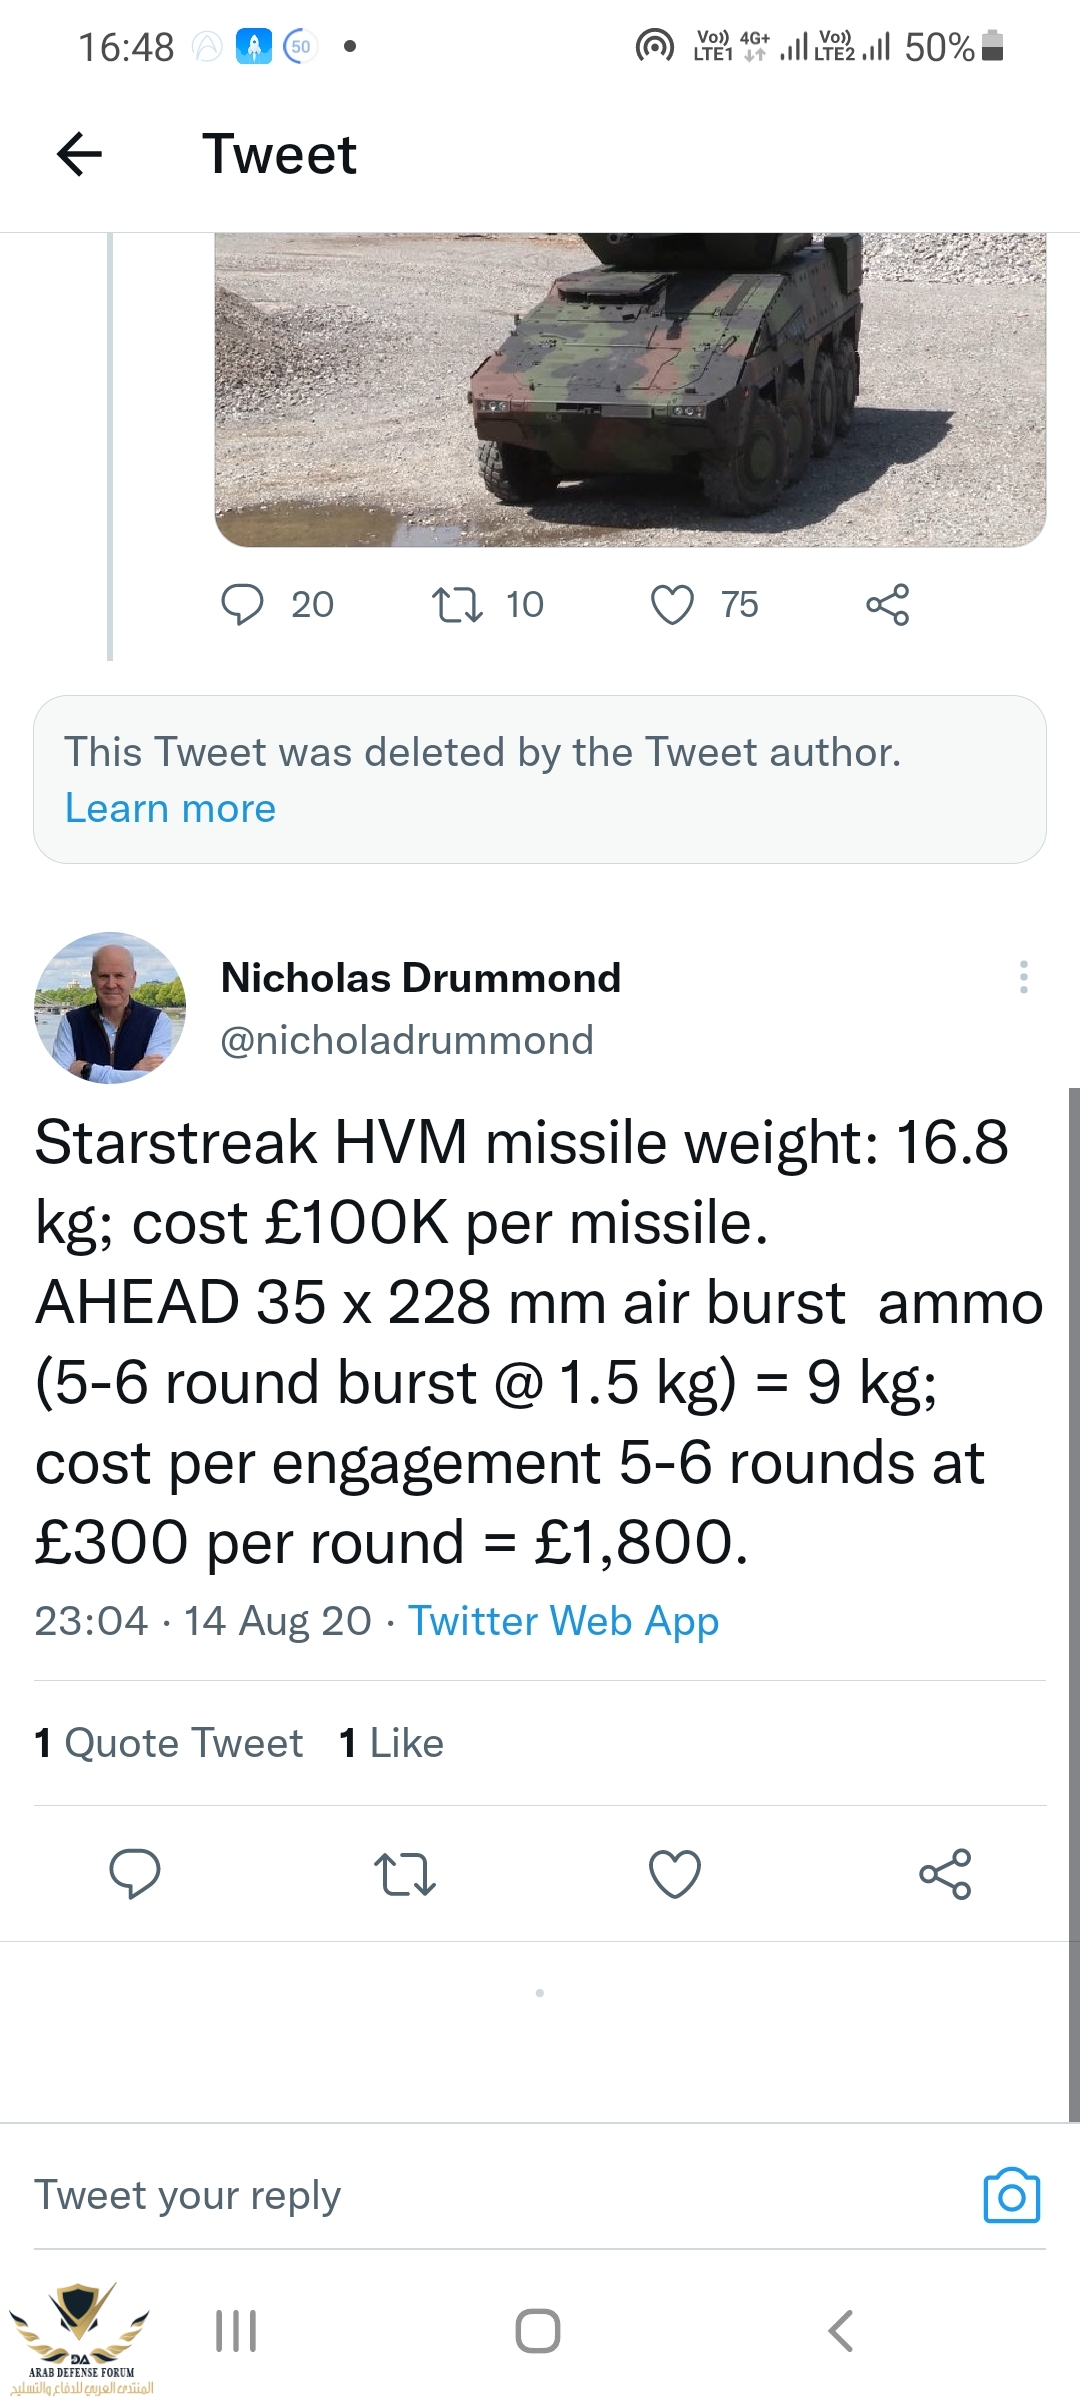Attach a photo using the camera icon
Viewport: 1080px width, 2400px height.
coord(1012,2196)
